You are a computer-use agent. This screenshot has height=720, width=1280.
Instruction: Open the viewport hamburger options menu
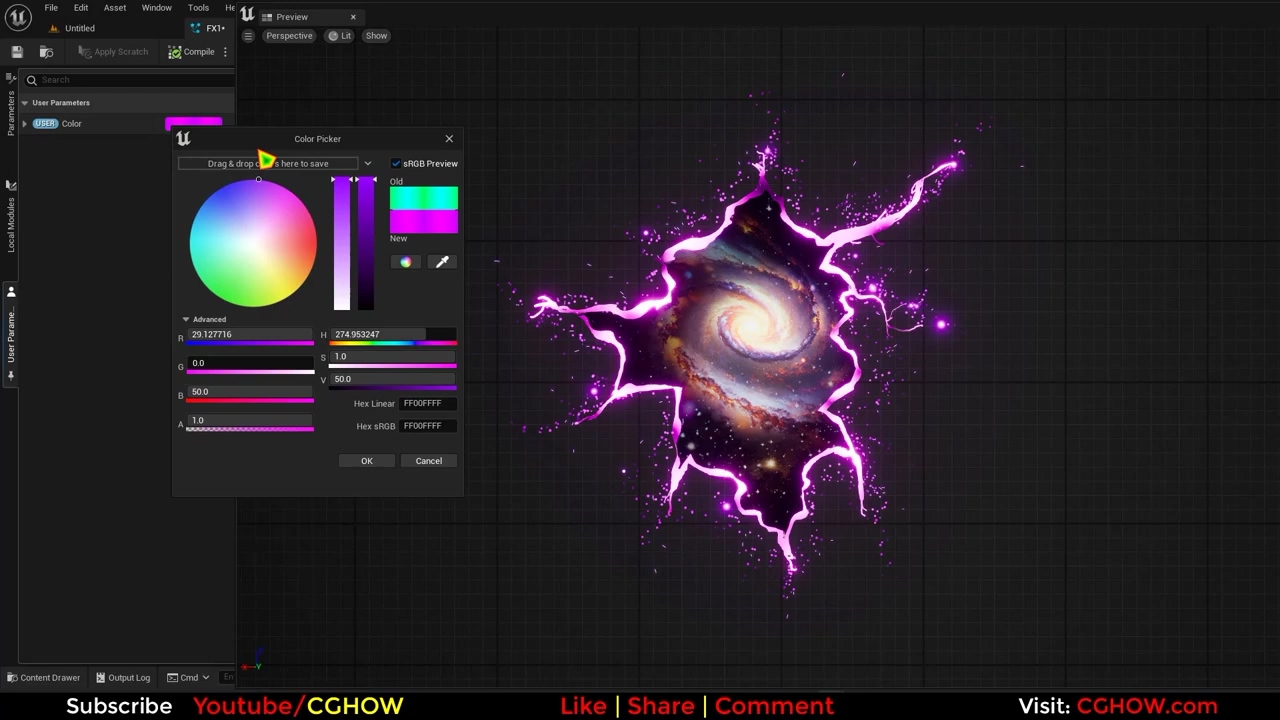(248, 36)
